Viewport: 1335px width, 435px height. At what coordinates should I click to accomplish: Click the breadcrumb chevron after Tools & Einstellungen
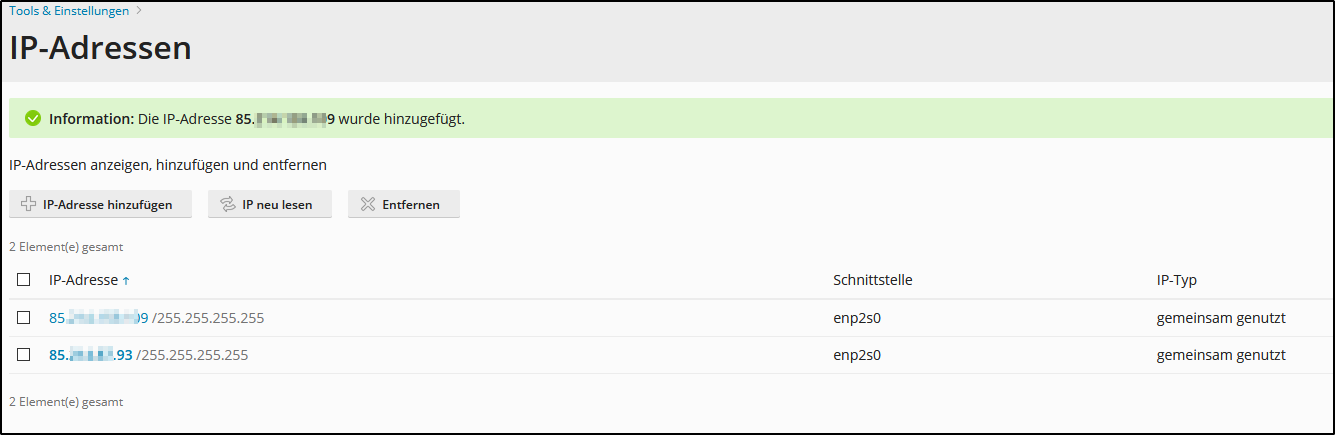click(x=139, y=11)
